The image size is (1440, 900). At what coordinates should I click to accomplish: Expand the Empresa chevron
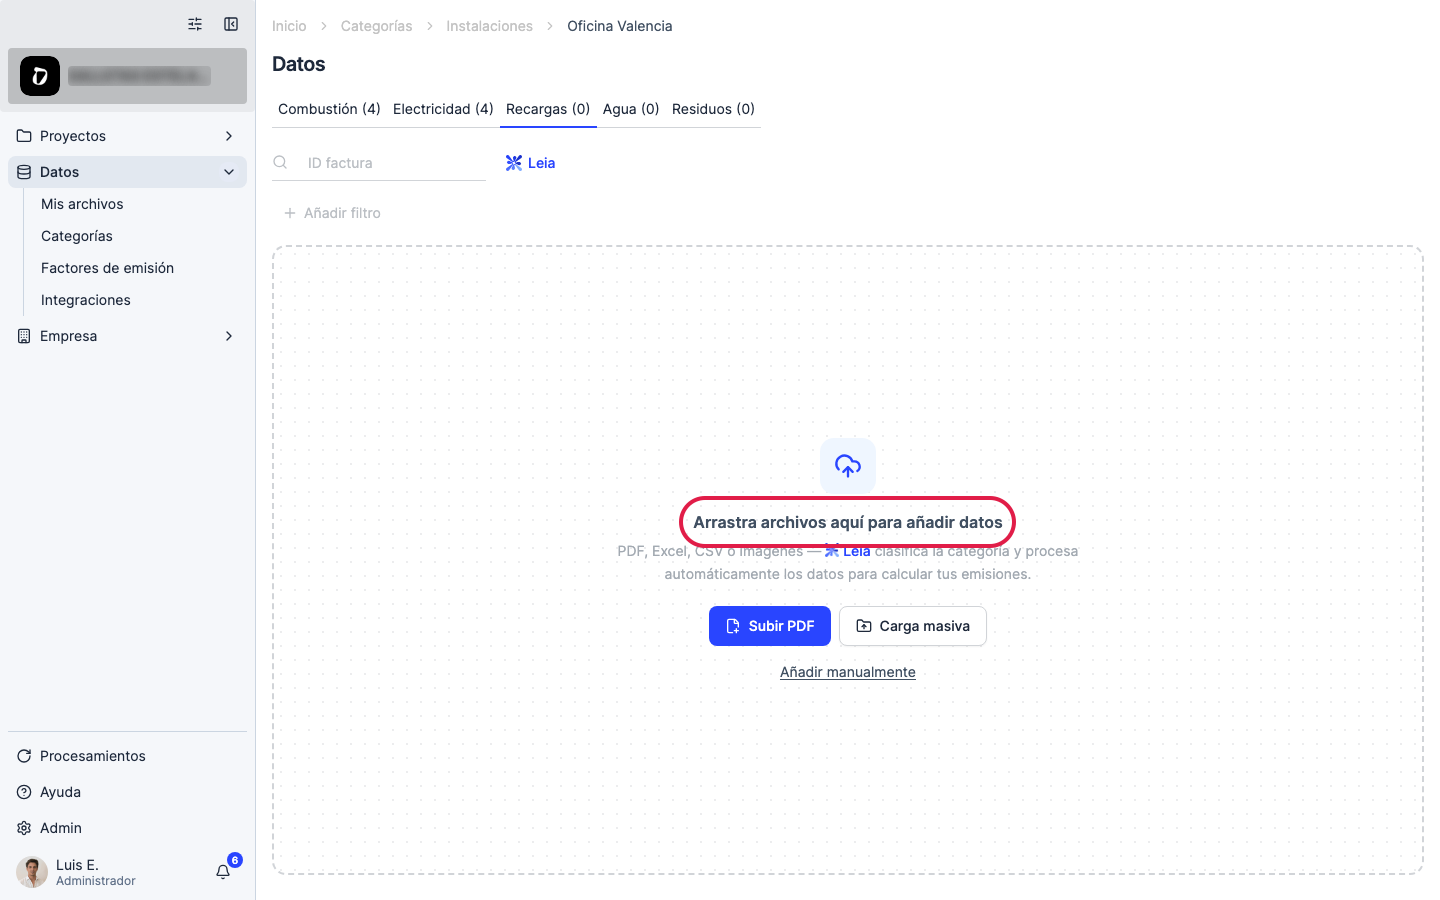point(229,336)
